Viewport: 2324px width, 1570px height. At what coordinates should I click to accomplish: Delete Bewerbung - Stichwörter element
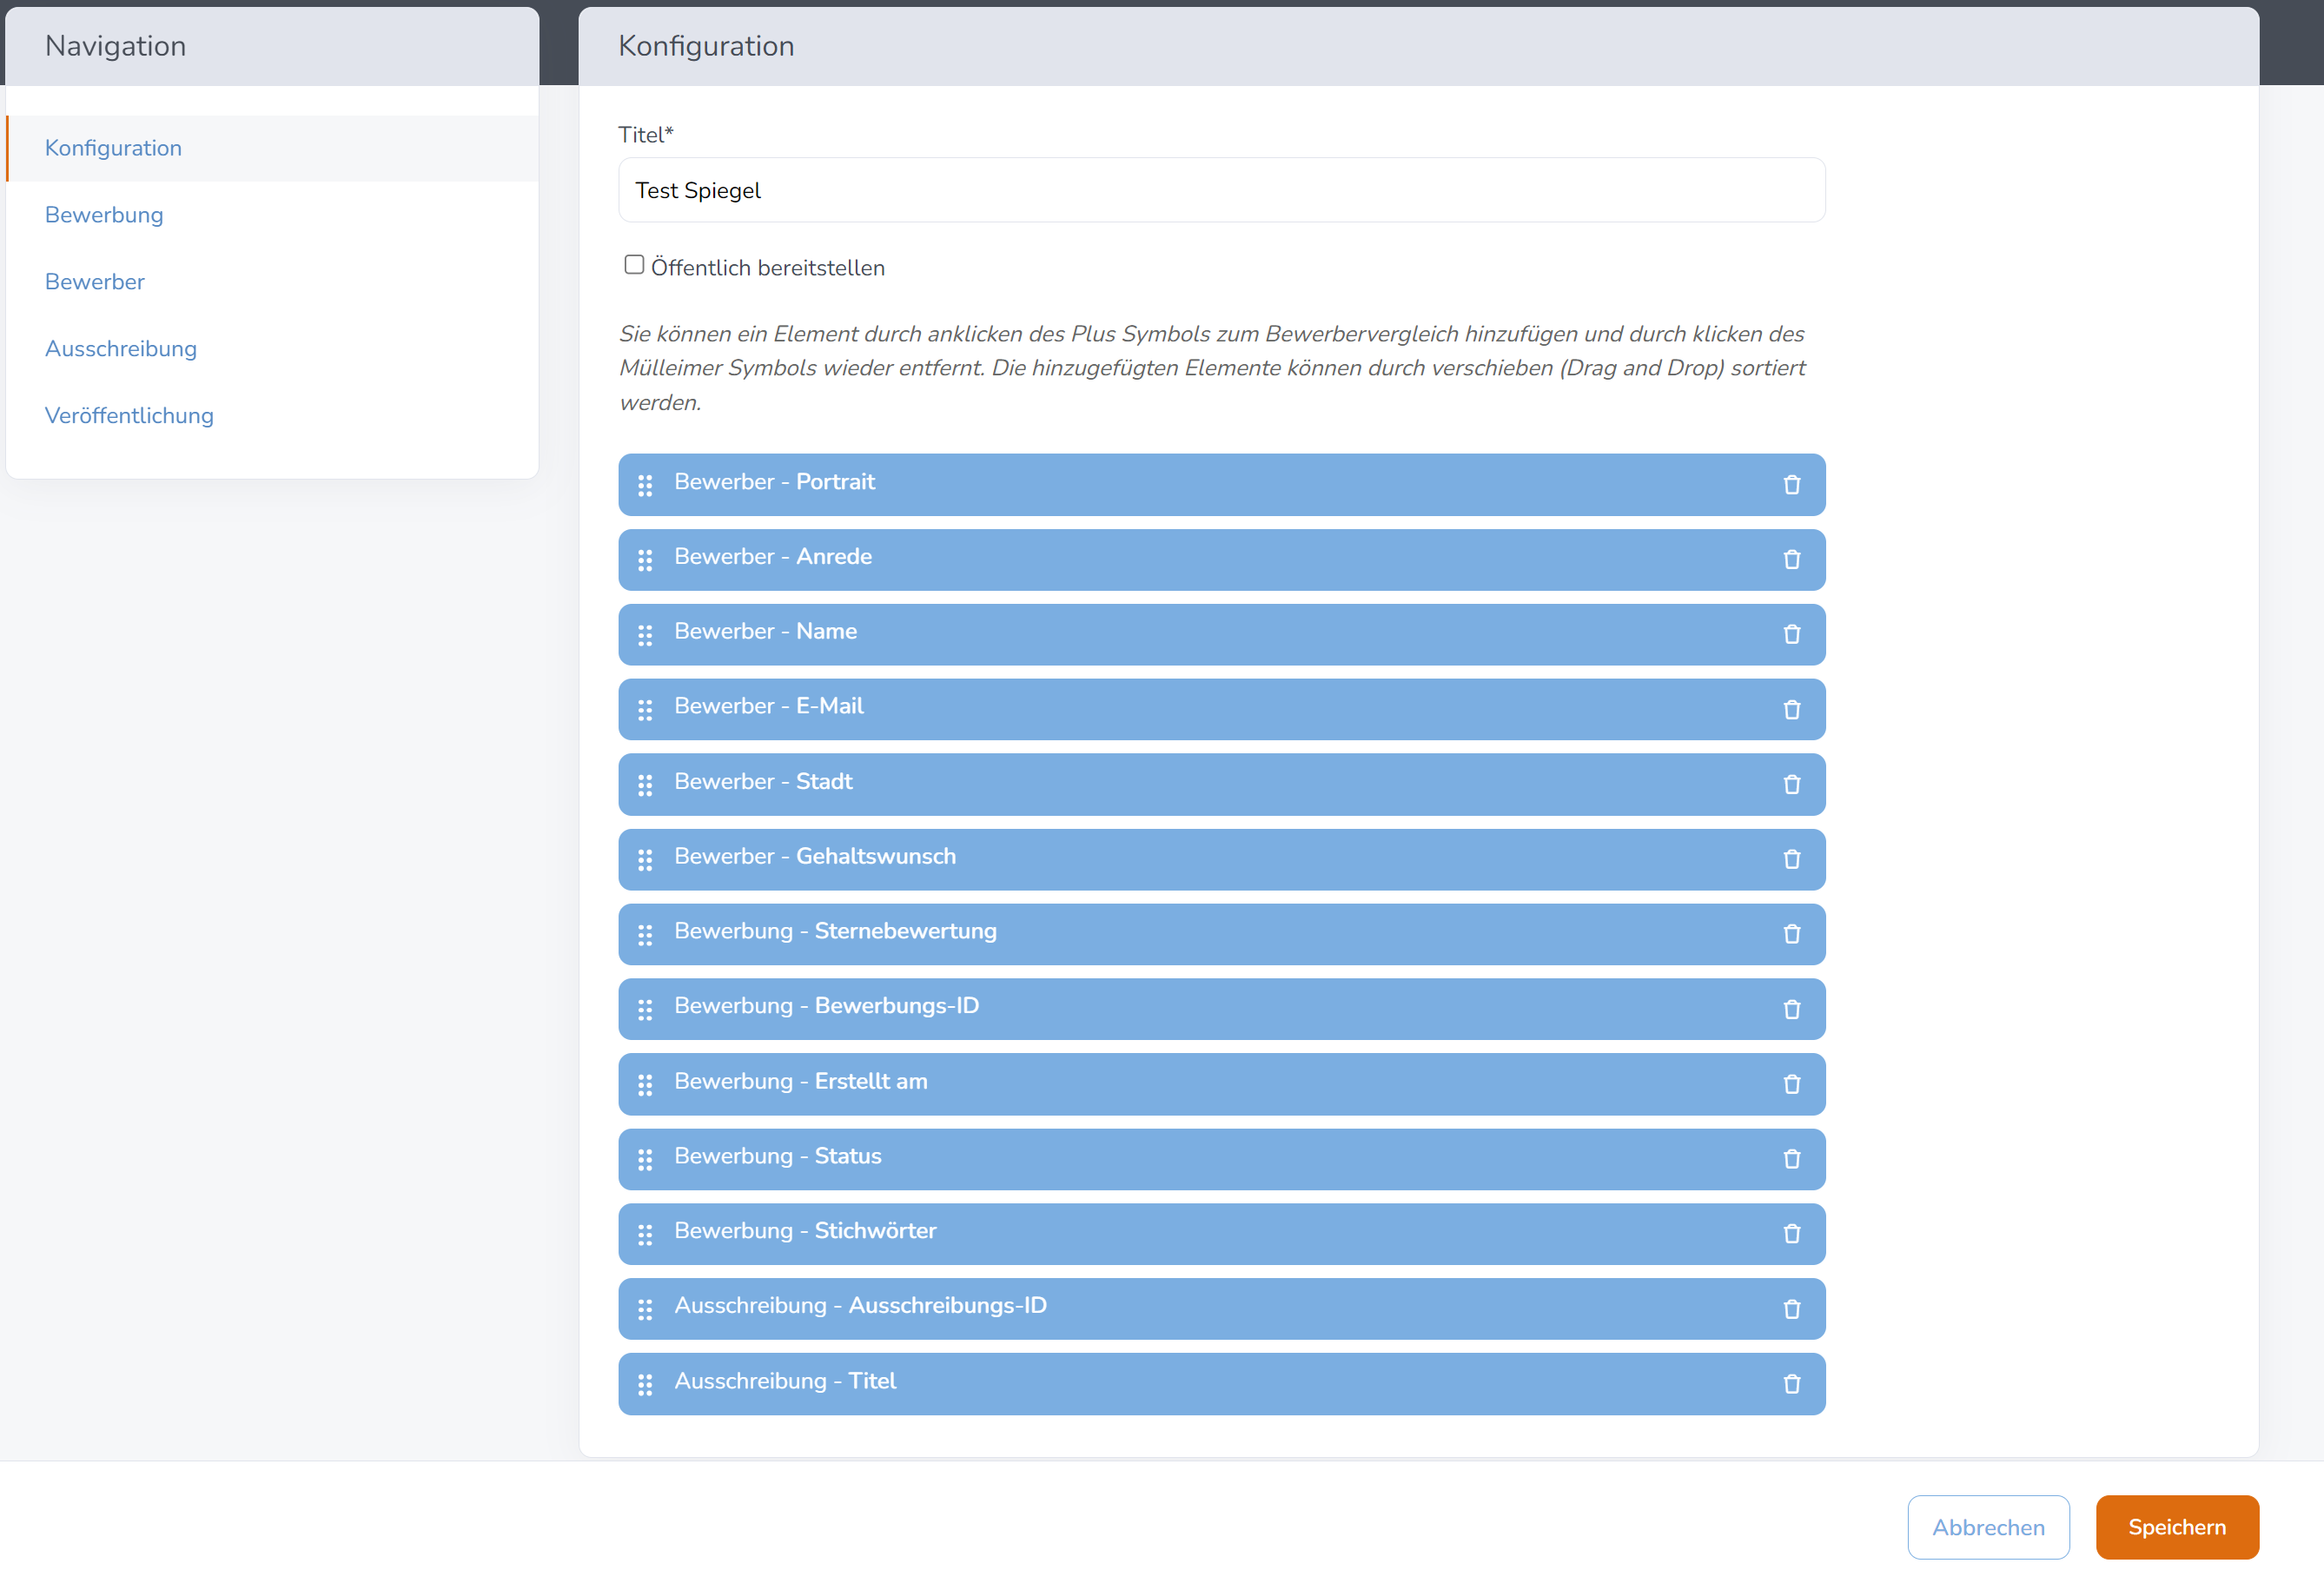pyautogui.click(x=1791, y=1235)
